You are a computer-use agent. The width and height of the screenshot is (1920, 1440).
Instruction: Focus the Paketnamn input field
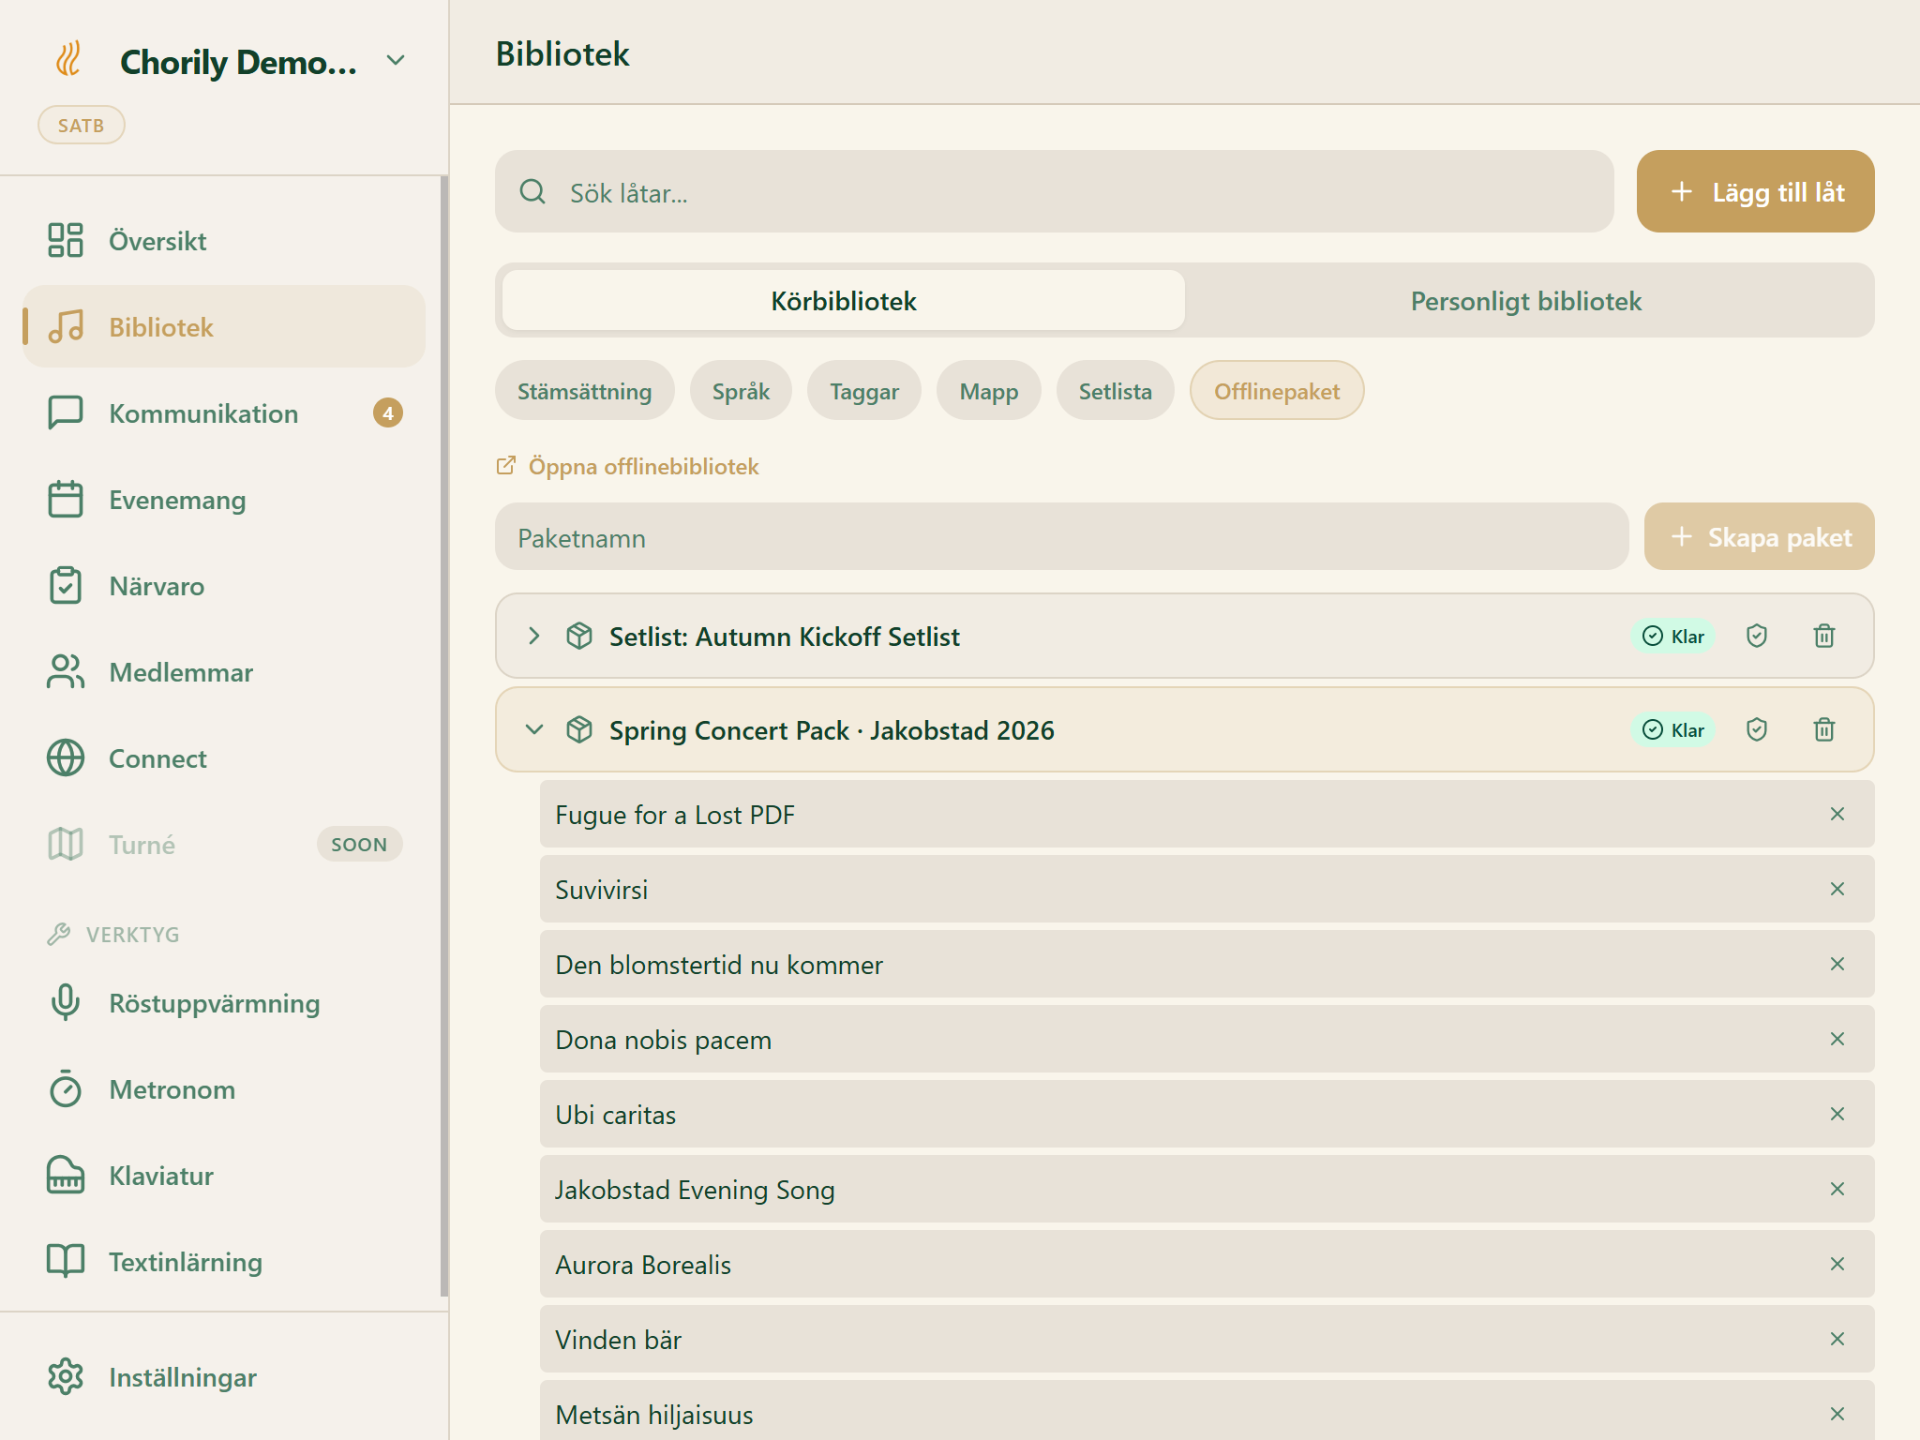point(1062,537)
